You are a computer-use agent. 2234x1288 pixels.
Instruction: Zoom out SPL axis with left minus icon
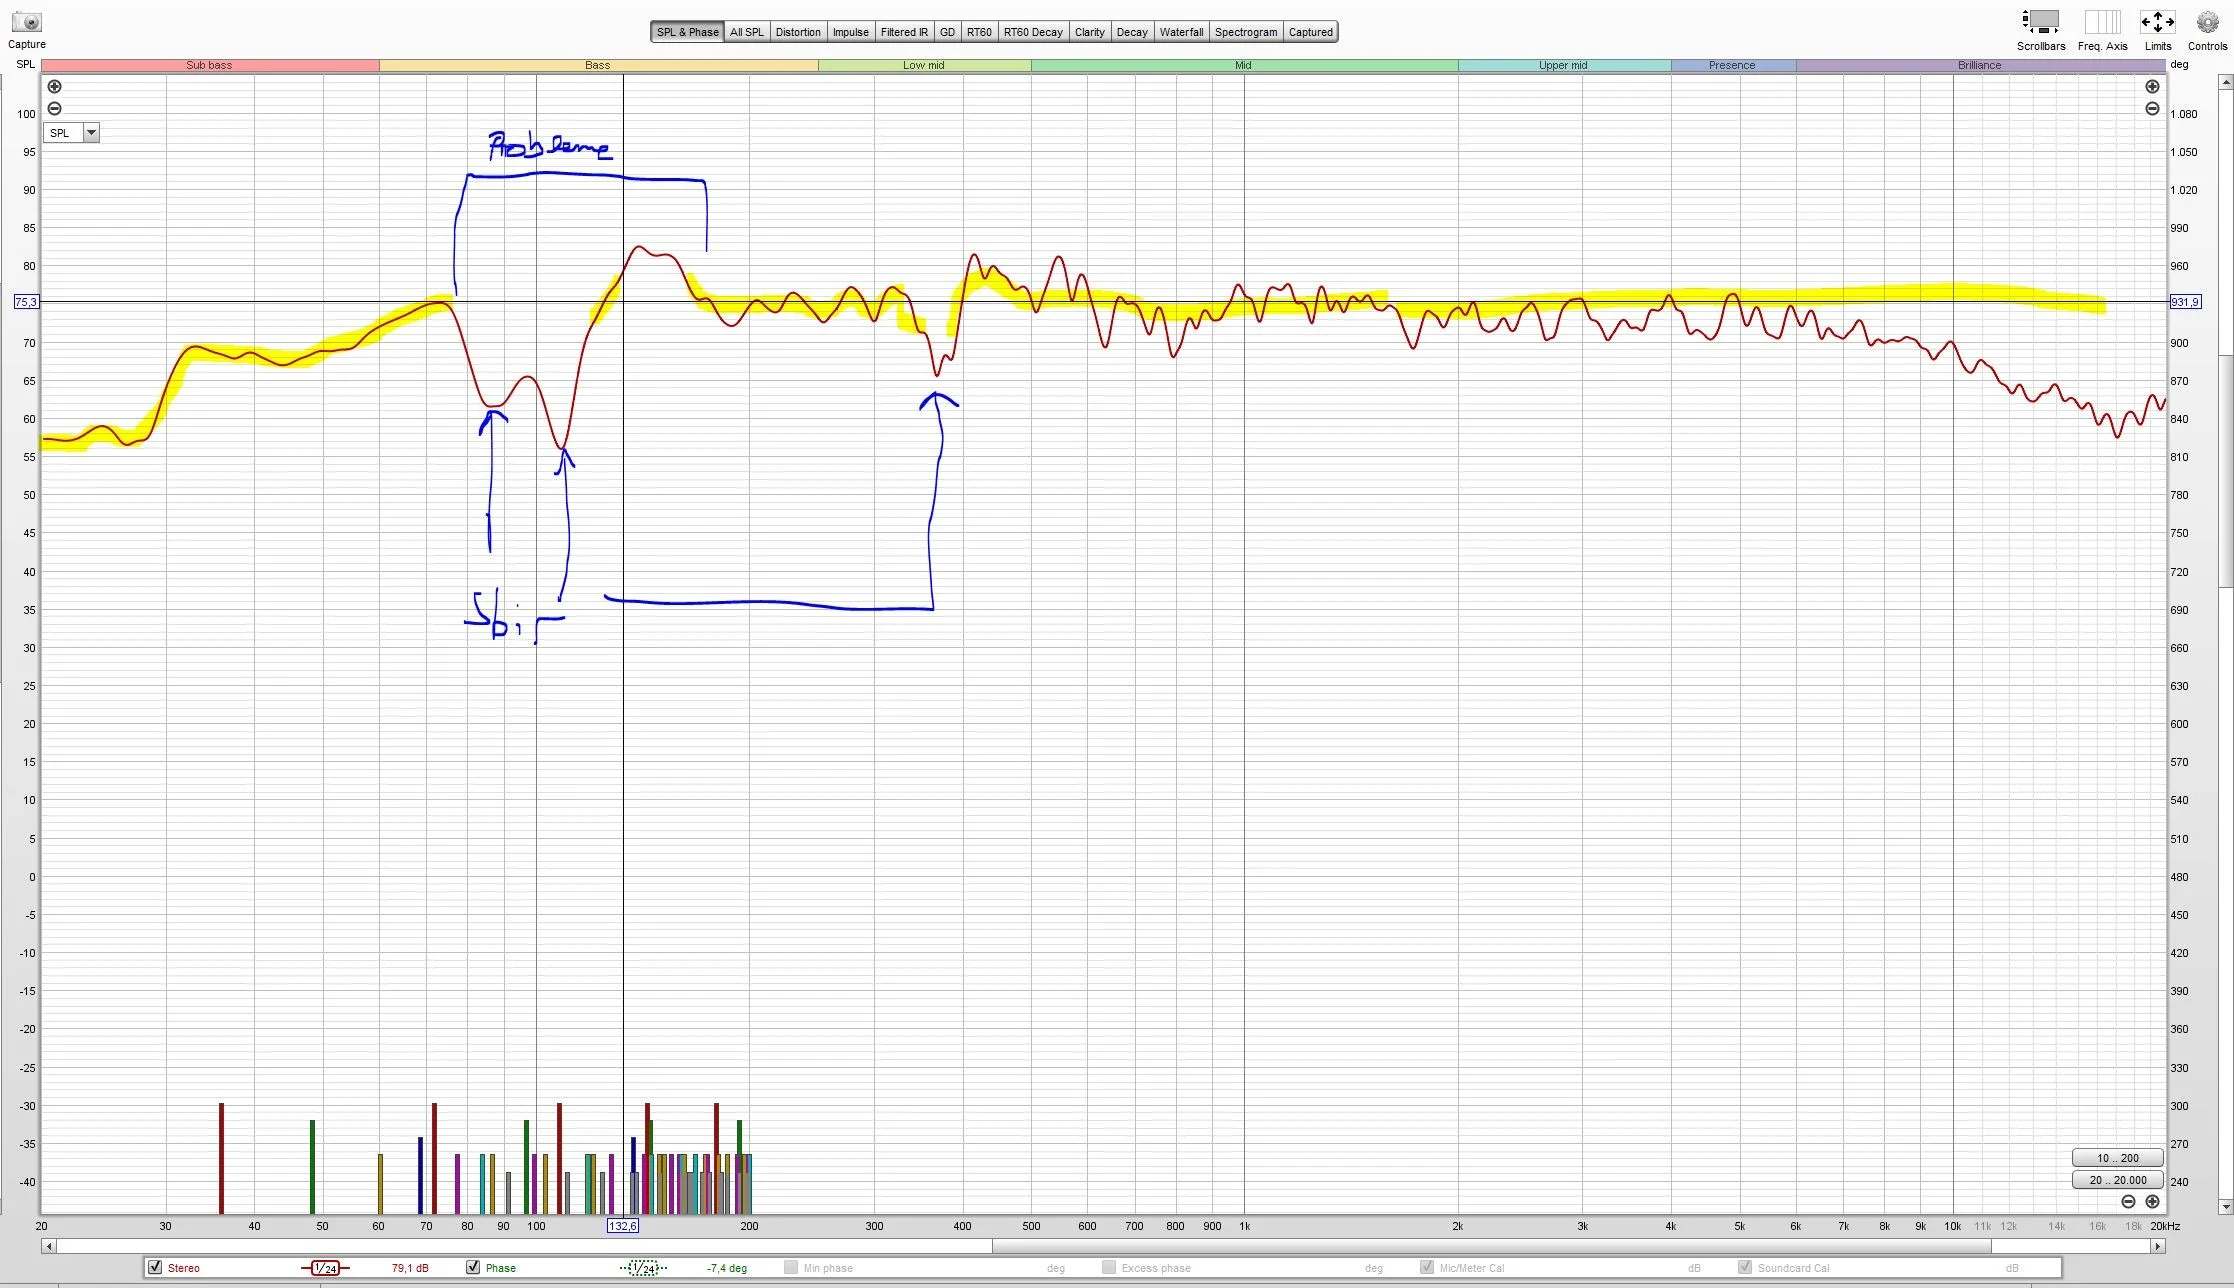(x=55, y=108)
